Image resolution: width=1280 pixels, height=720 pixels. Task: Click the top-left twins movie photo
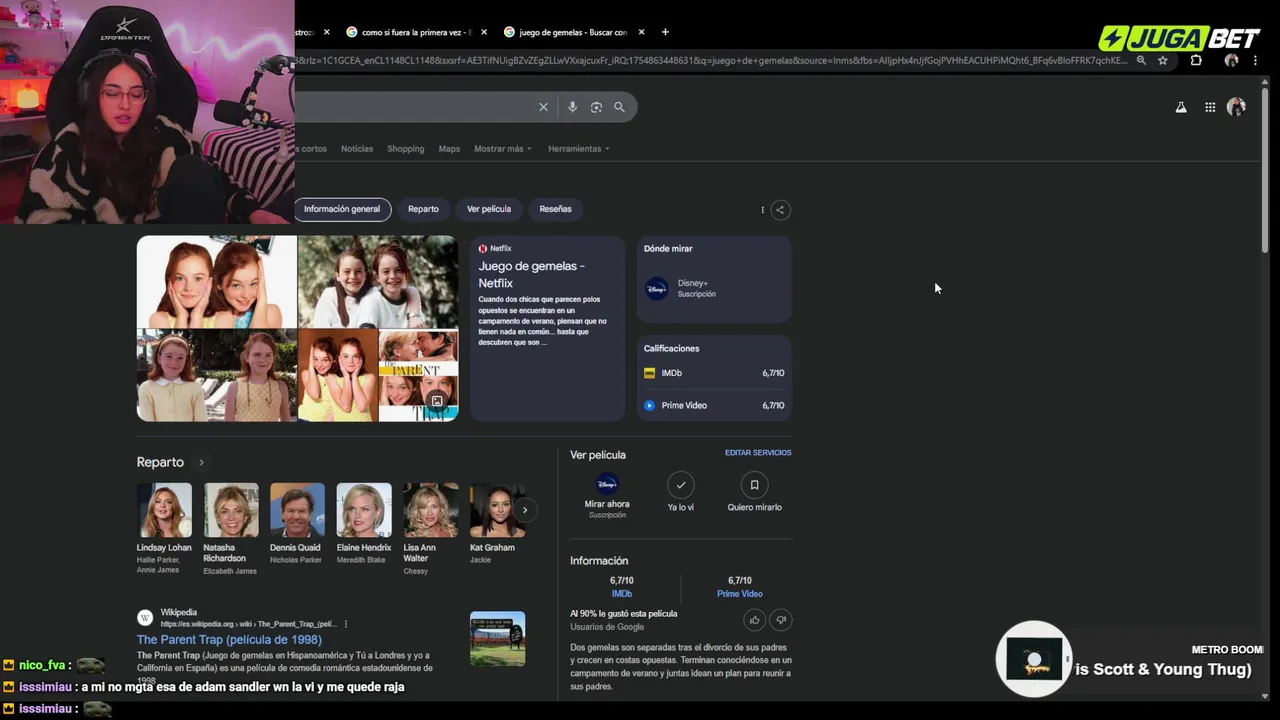pyautogui.click(x=217, y=282)
